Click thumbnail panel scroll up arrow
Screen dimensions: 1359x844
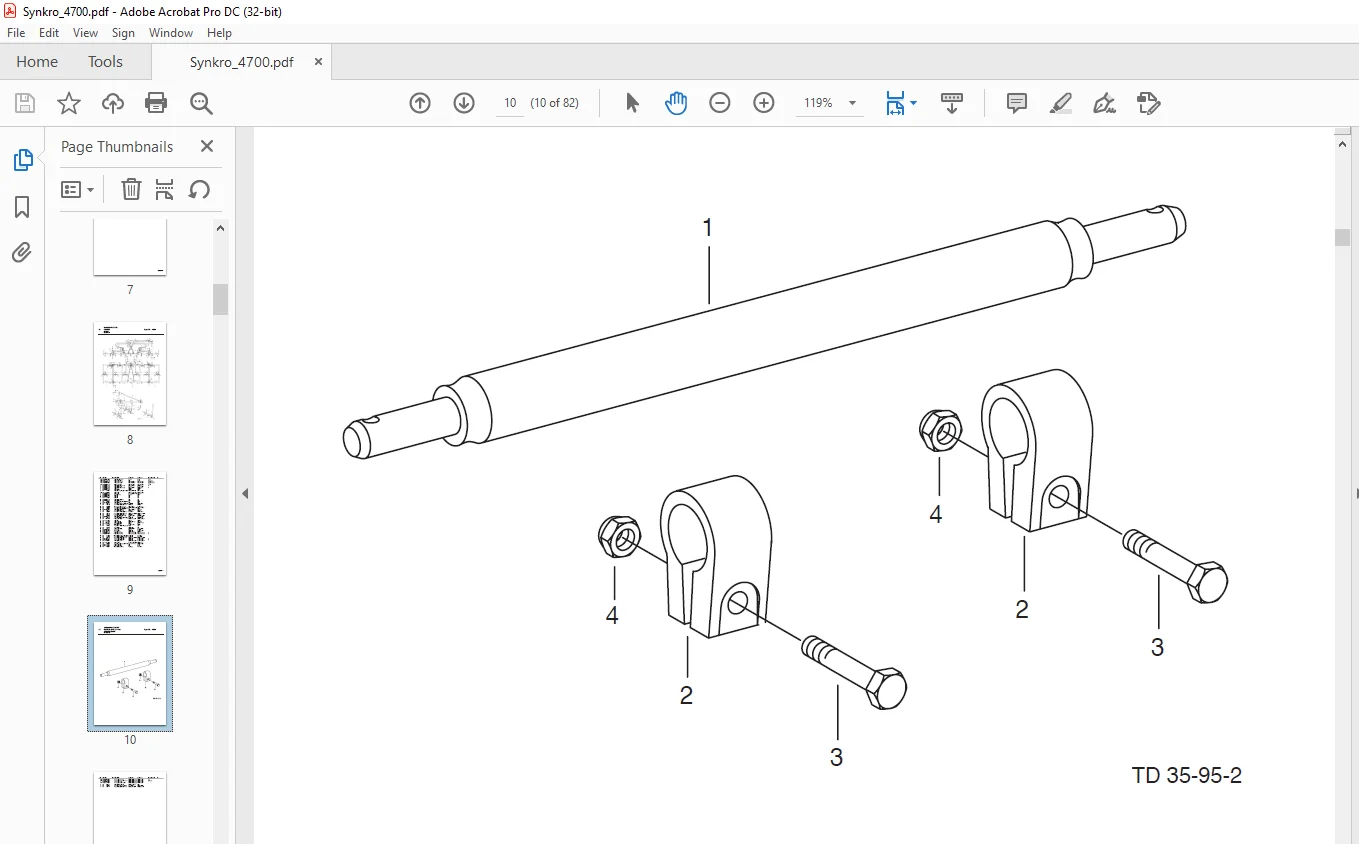(221, 228)
